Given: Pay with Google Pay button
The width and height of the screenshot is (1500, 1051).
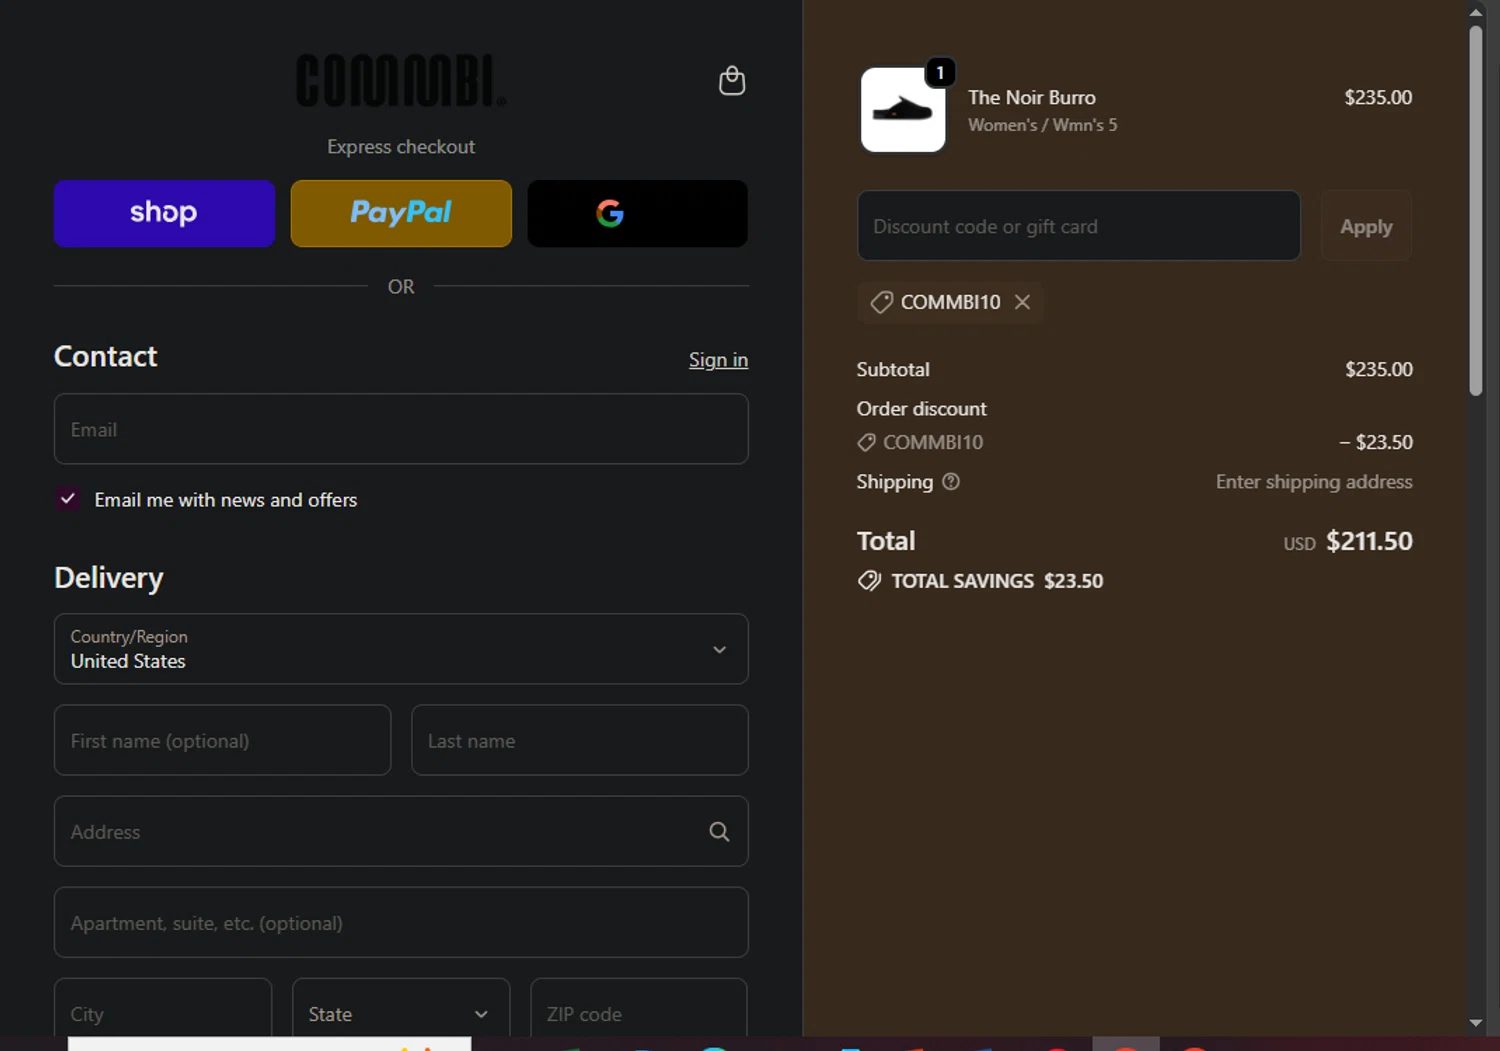Looking at the screenshot, I should click(638, 213).
